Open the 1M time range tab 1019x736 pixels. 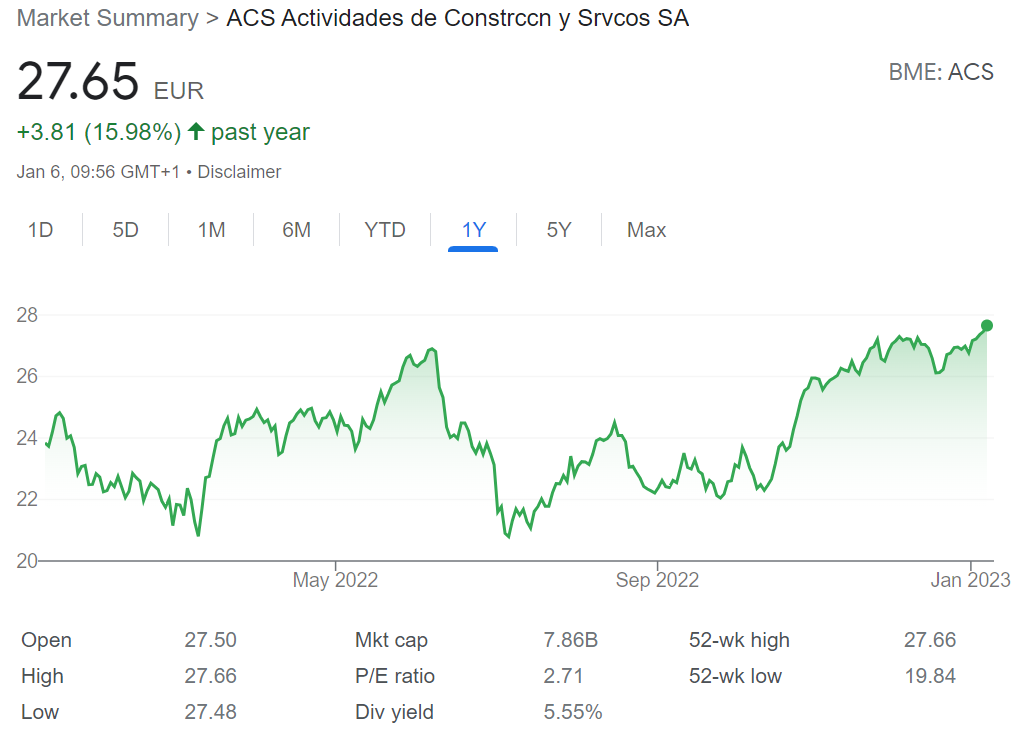(x=211, y=230)
